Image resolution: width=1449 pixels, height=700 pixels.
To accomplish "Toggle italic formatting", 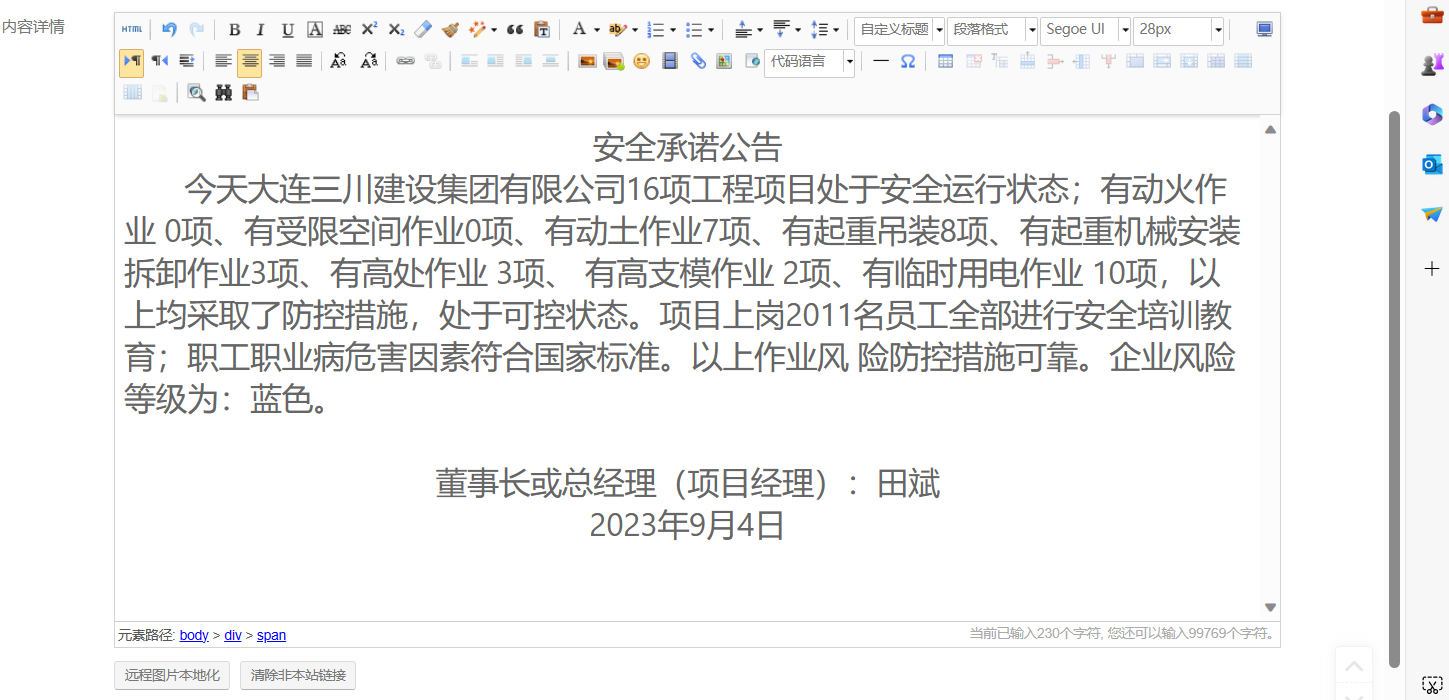I will pos(261,30).
